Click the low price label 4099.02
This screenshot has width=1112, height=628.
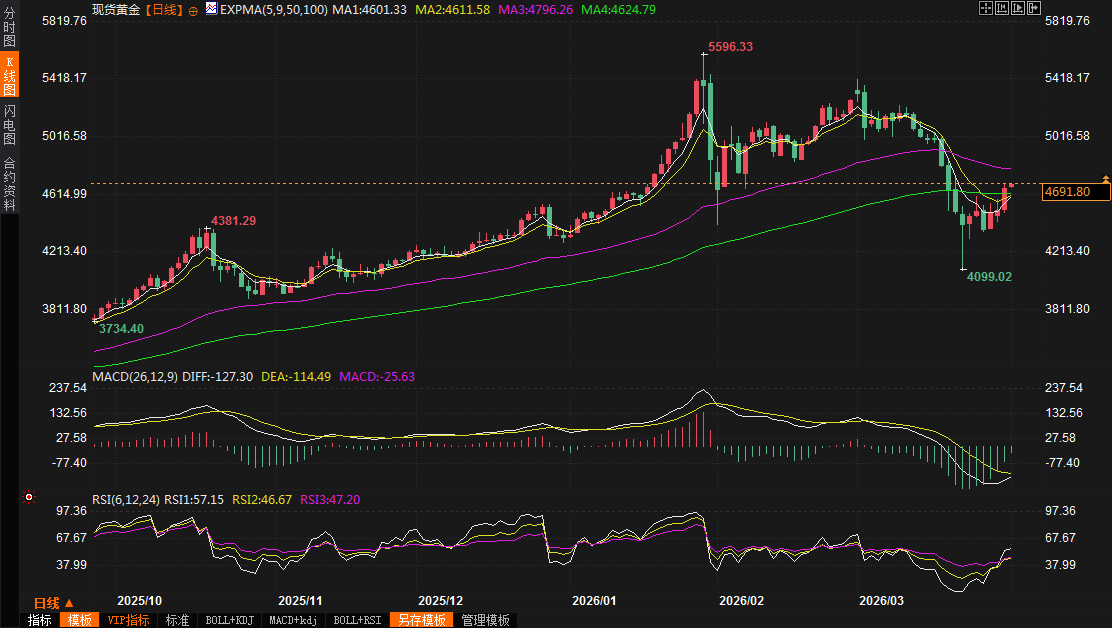tap(989, 276)
